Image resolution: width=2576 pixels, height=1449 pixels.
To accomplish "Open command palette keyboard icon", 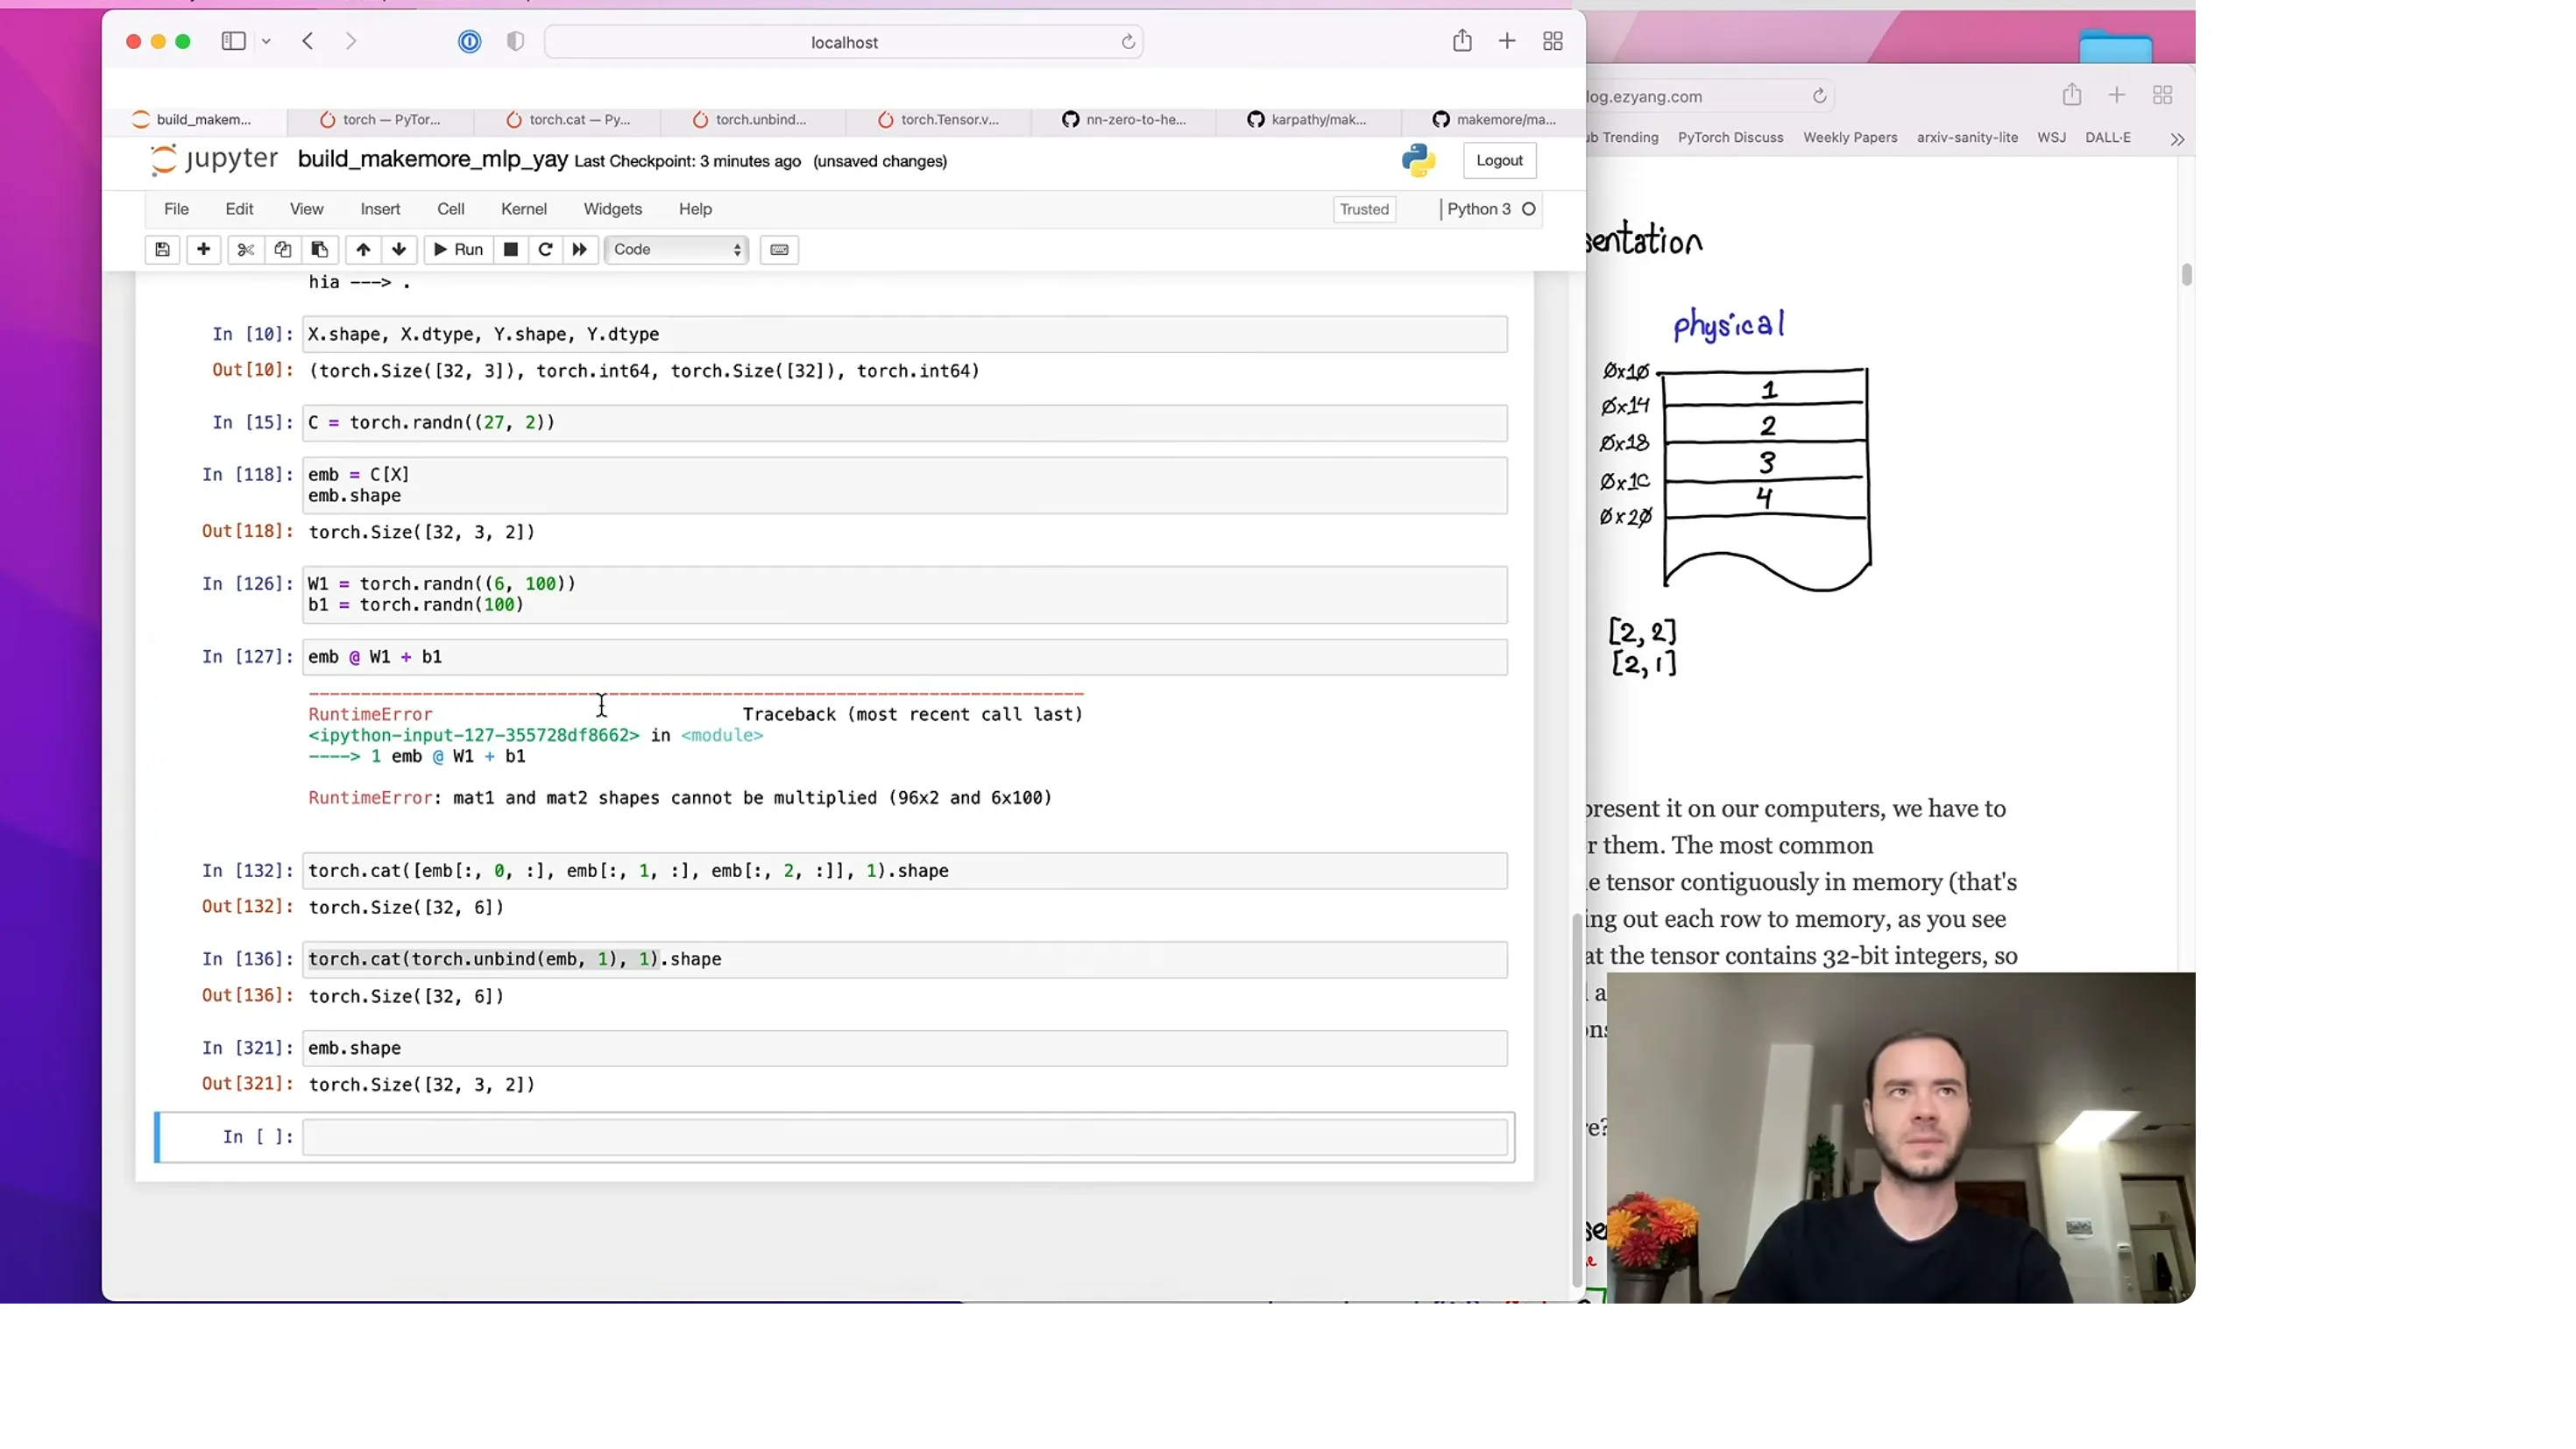I will (779, 249).
